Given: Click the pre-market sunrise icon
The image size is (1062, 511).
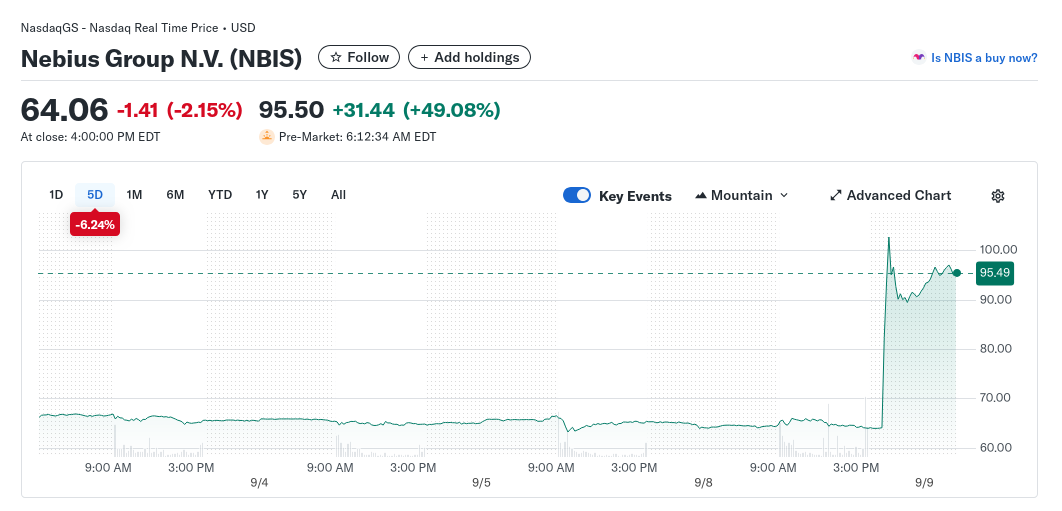Looking at the screenshot, I should (x=266, y=137).
